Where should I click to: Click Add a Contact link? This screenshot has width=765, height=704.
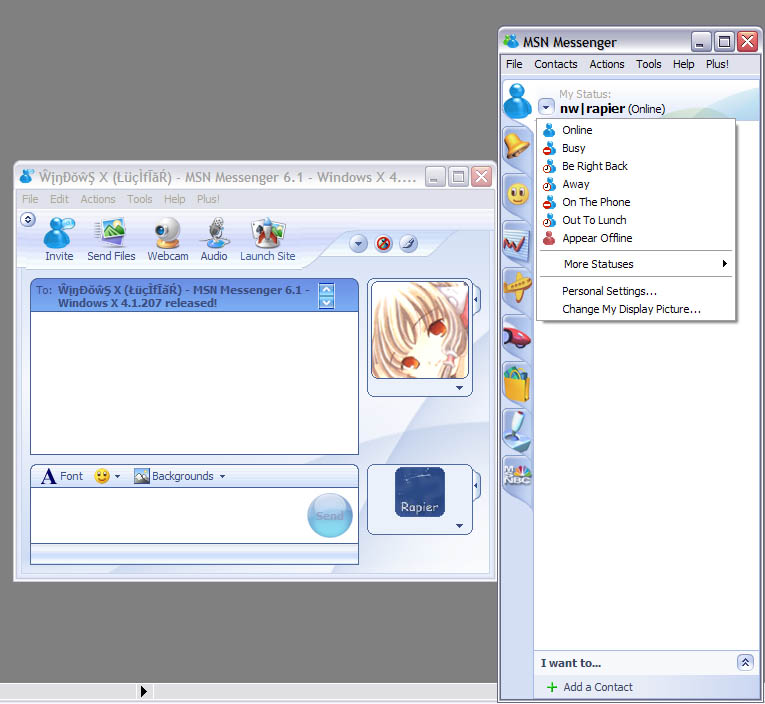[590, 687]
